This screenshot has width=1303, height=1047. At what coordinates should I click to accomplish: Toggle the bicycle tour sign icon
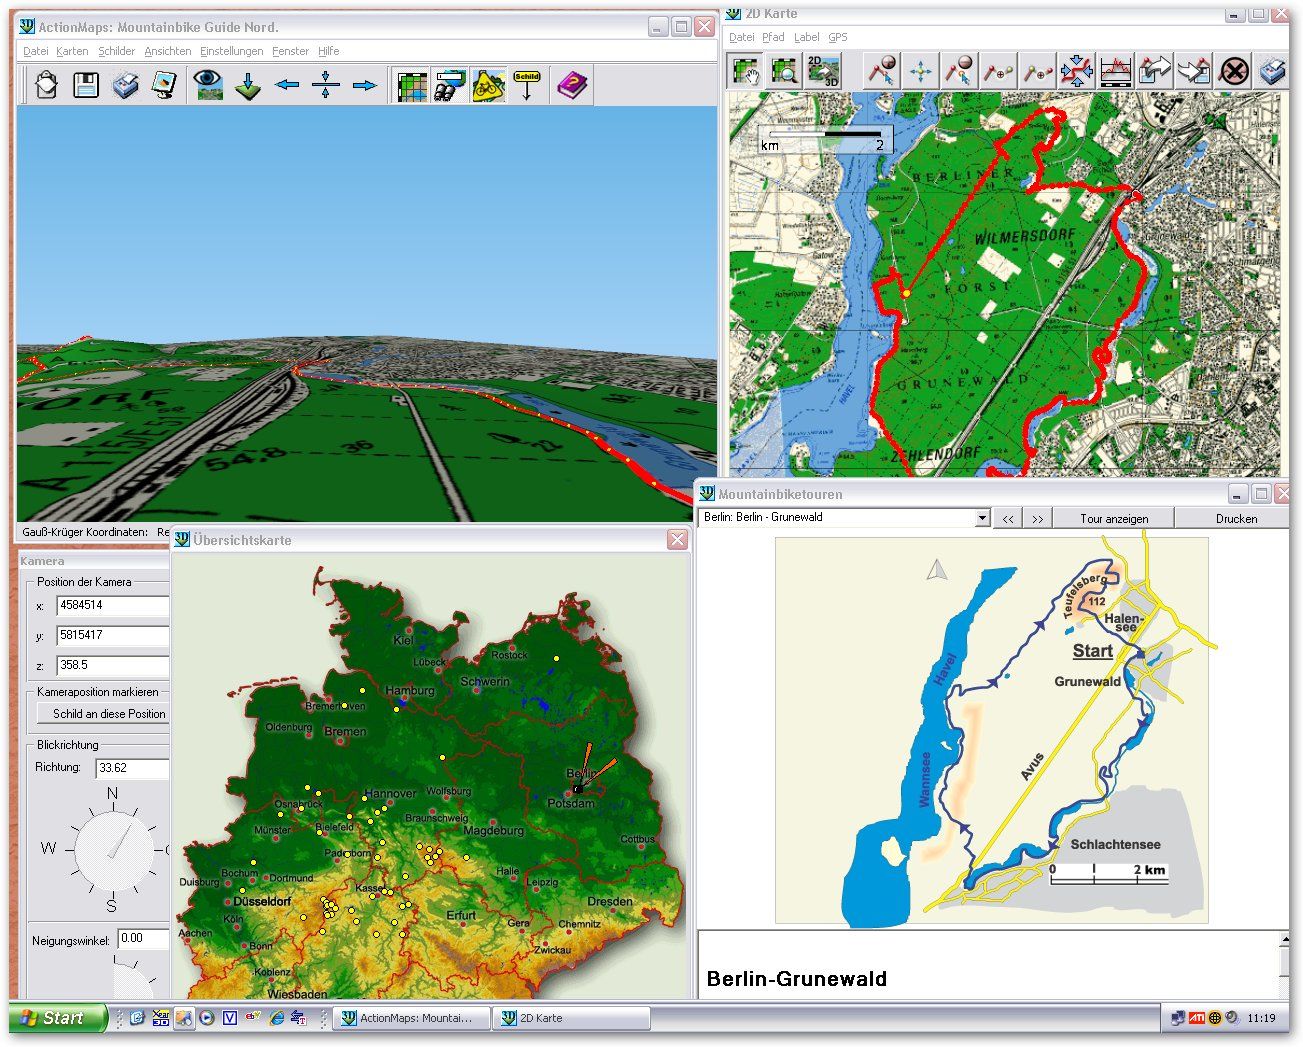488,85
